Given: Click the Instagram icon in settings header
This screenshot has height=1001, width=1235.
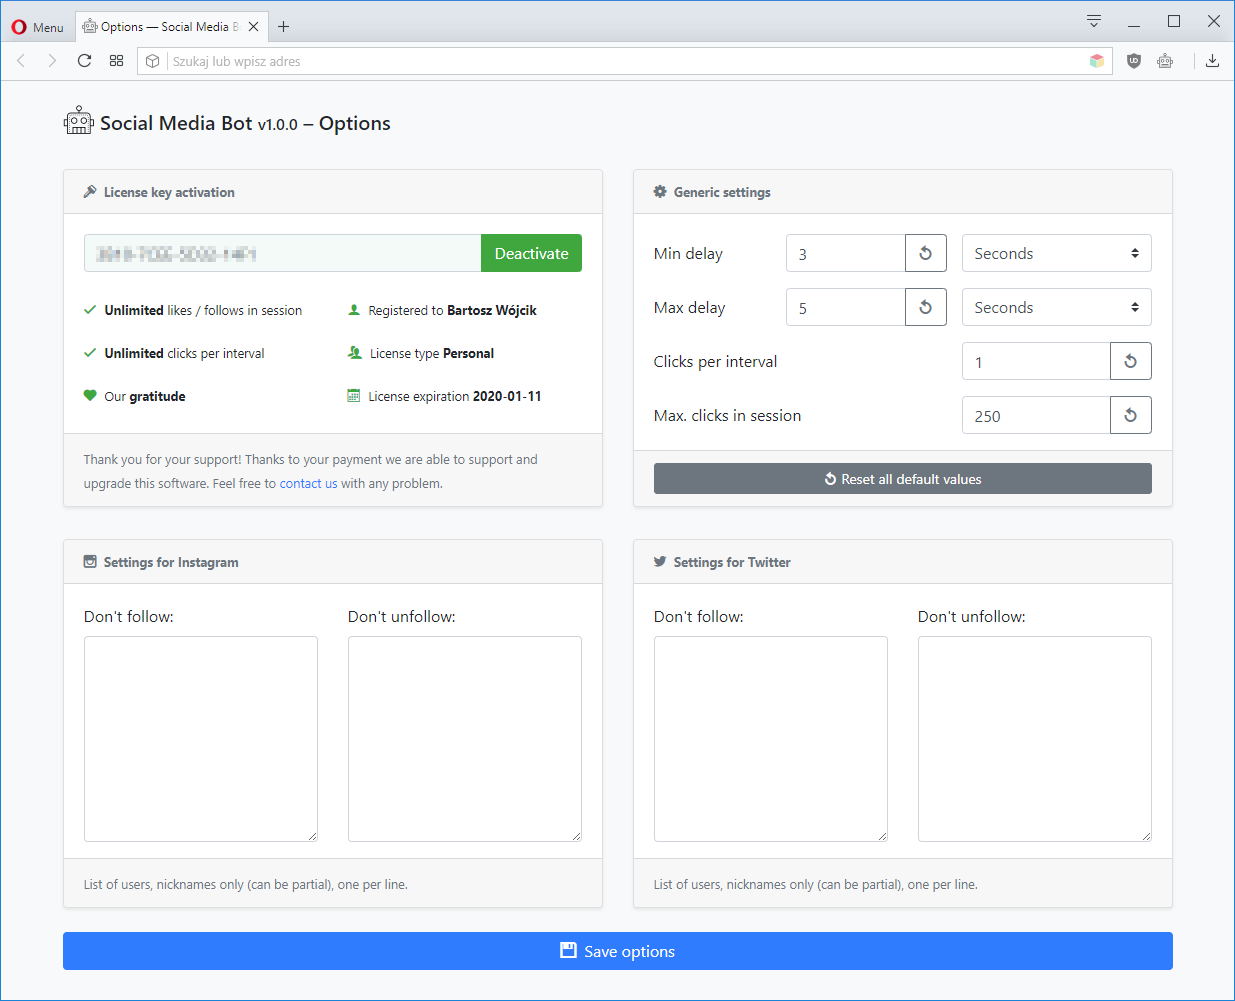Looking at the screenshot, I should [90, 562].
